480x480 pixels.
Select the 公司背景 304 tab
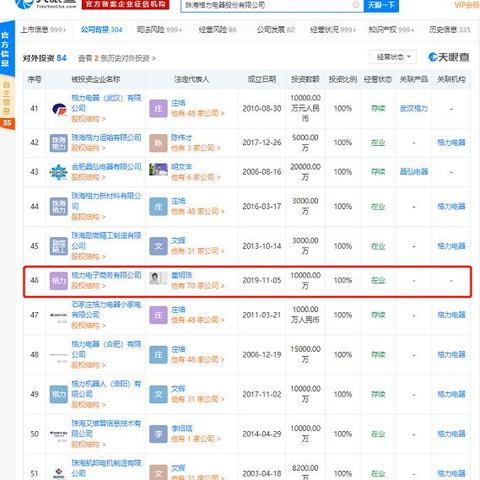[102, 30]
